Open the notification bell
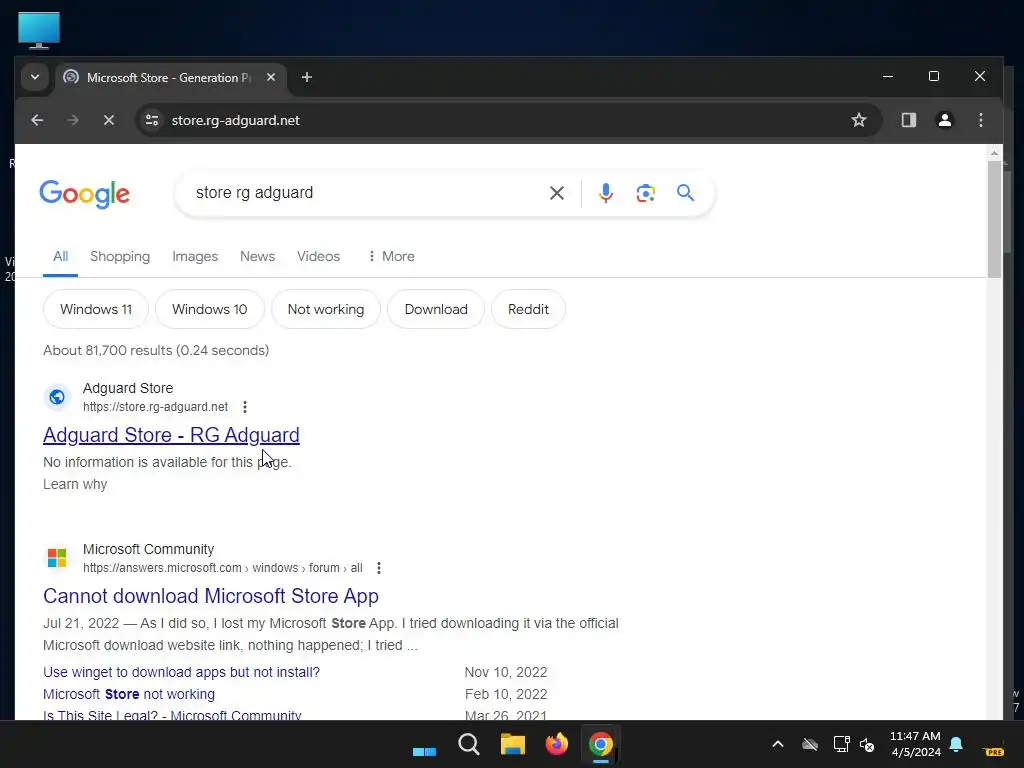The height and width of the screenshot is (768, 1024). (956, 744)
